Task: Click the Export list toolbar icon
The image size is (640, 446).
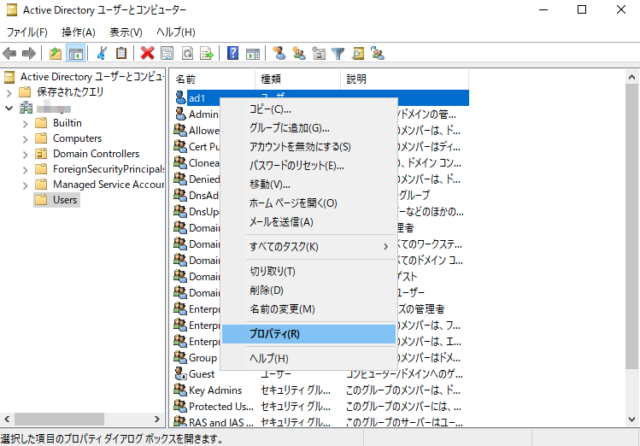Action: tap(207, 53)
